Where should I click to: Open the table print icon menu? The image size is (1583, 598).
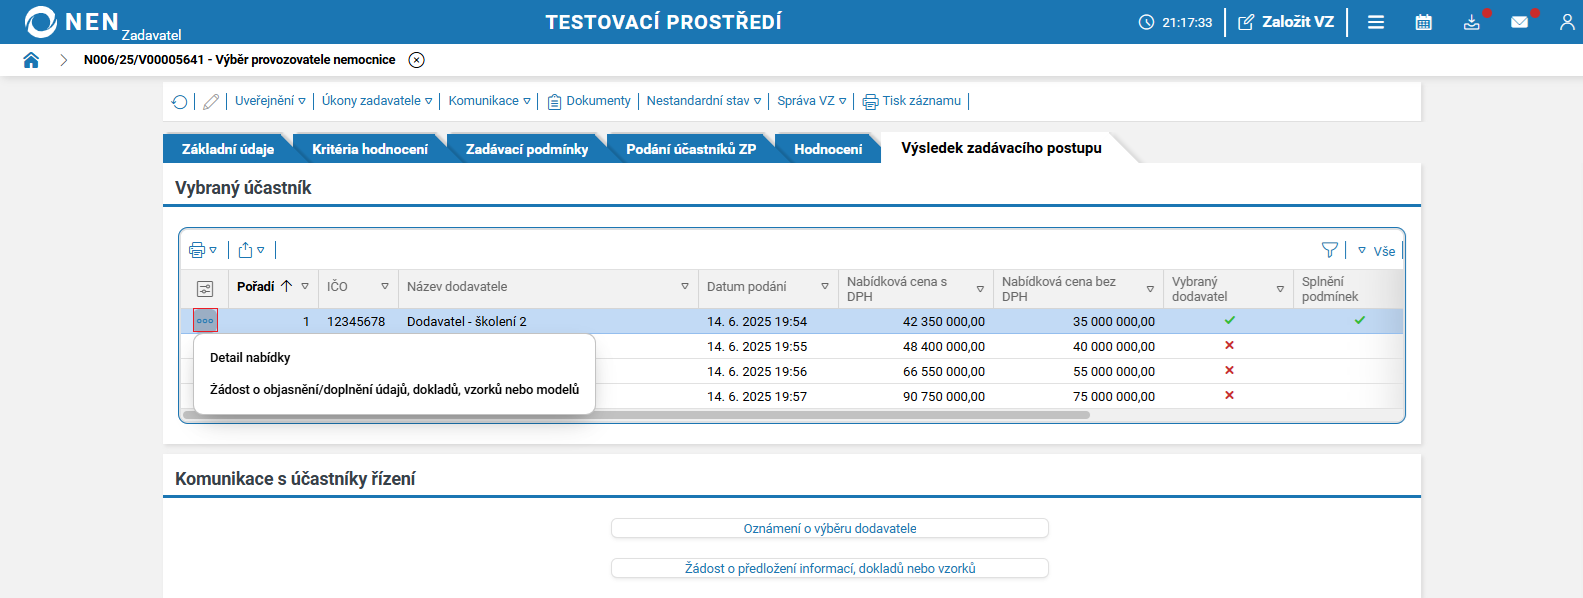[x=203, y=250]
